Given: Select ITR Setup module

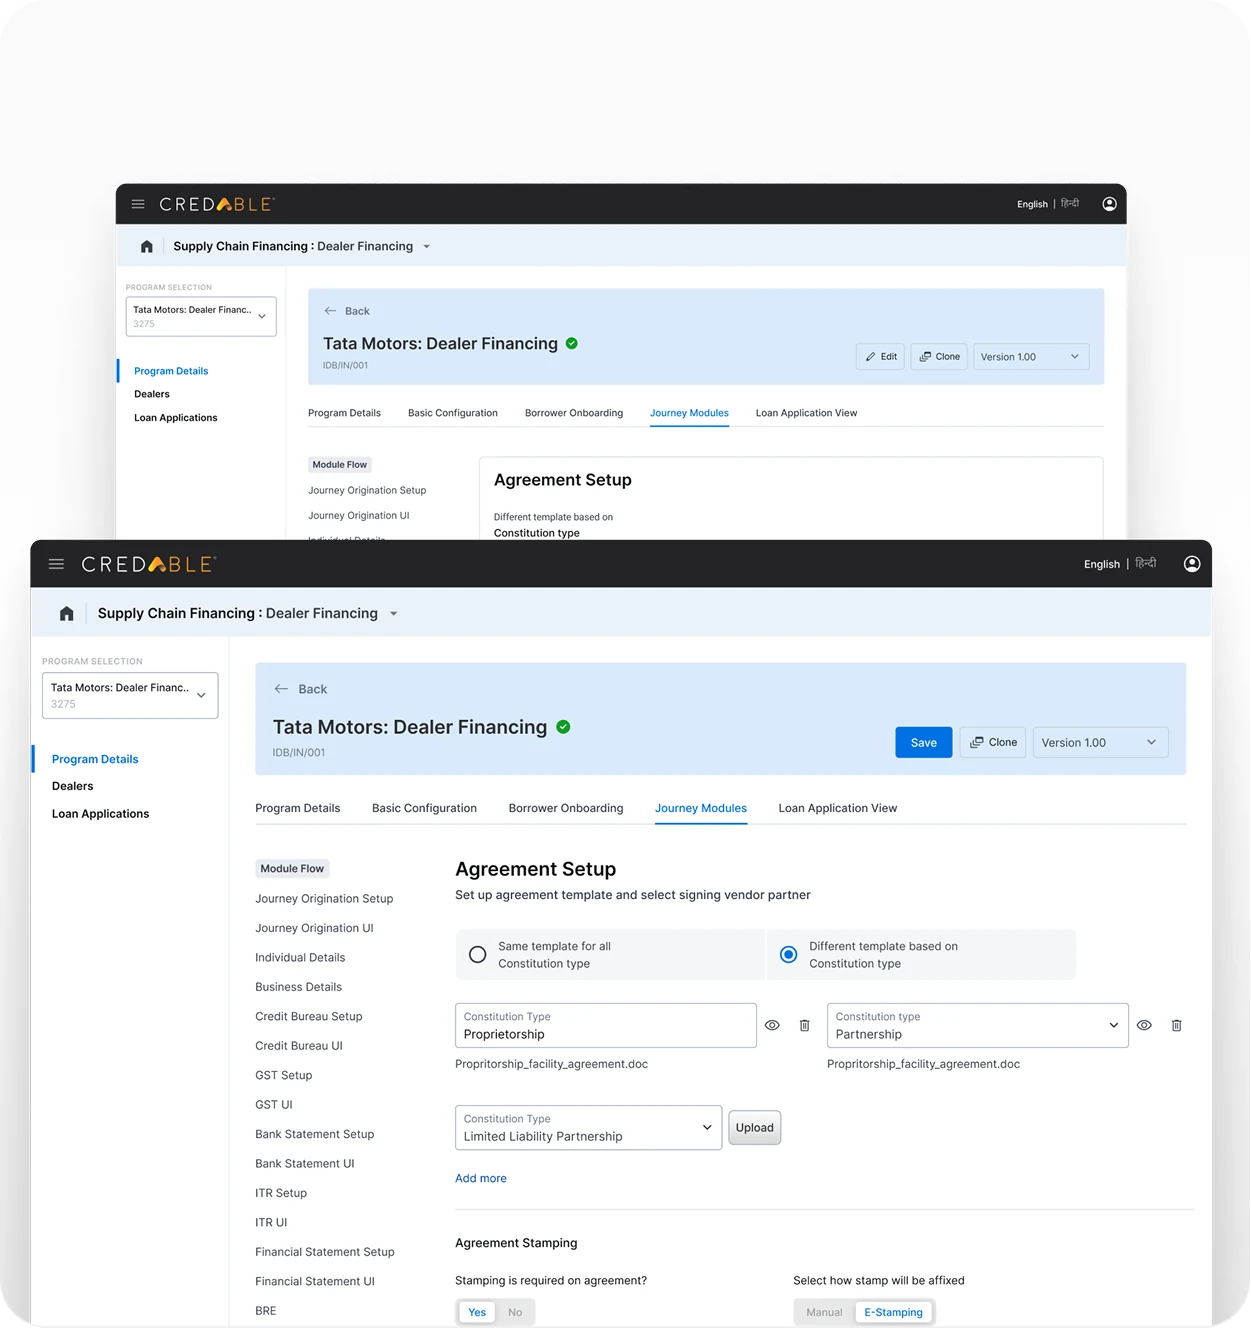Looking at the screenshot, I should 281,1193.
